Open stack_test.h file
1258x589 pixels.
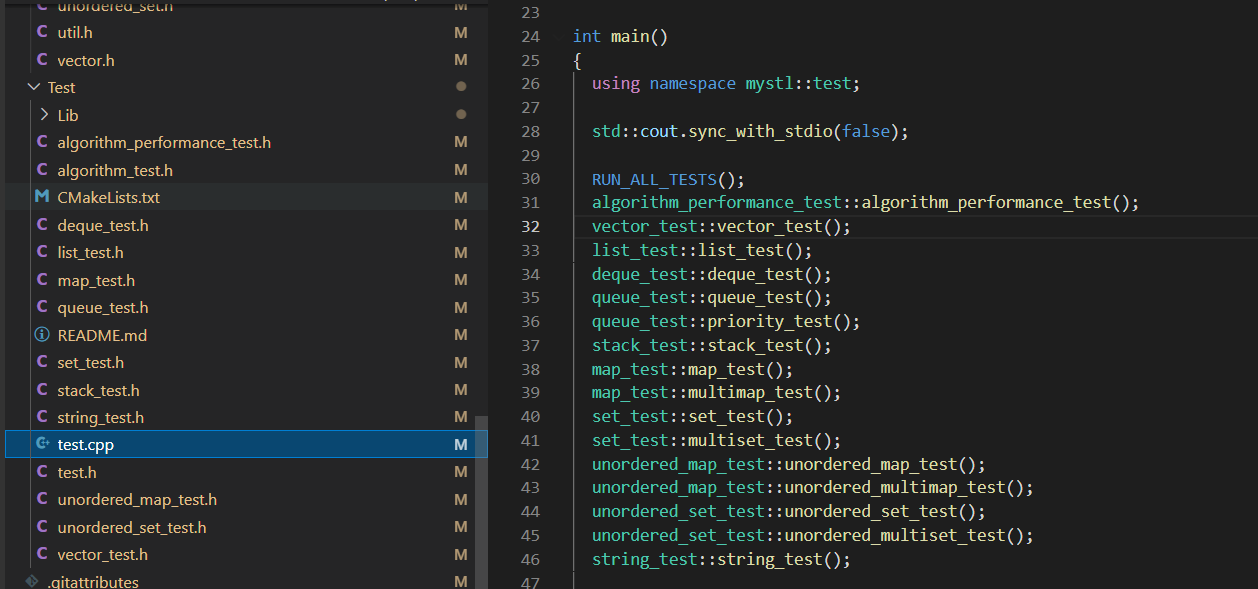click(98, 390)
